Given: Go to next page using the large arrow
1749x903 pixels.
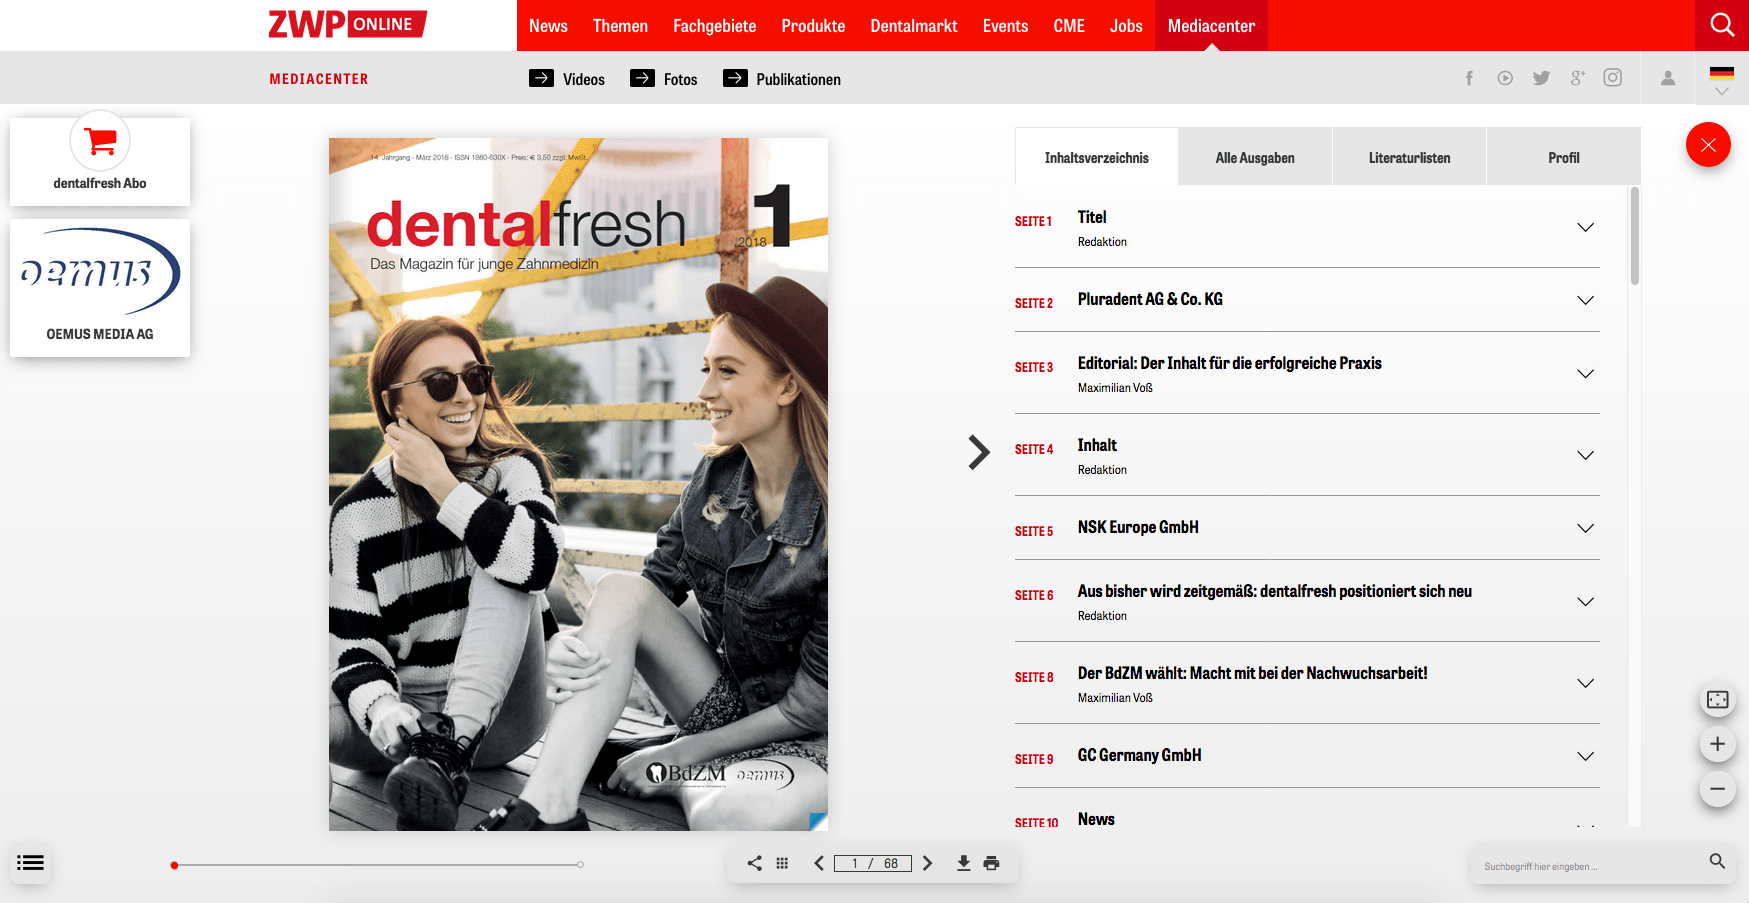Looking at the screenshot, I should [979, 453].
